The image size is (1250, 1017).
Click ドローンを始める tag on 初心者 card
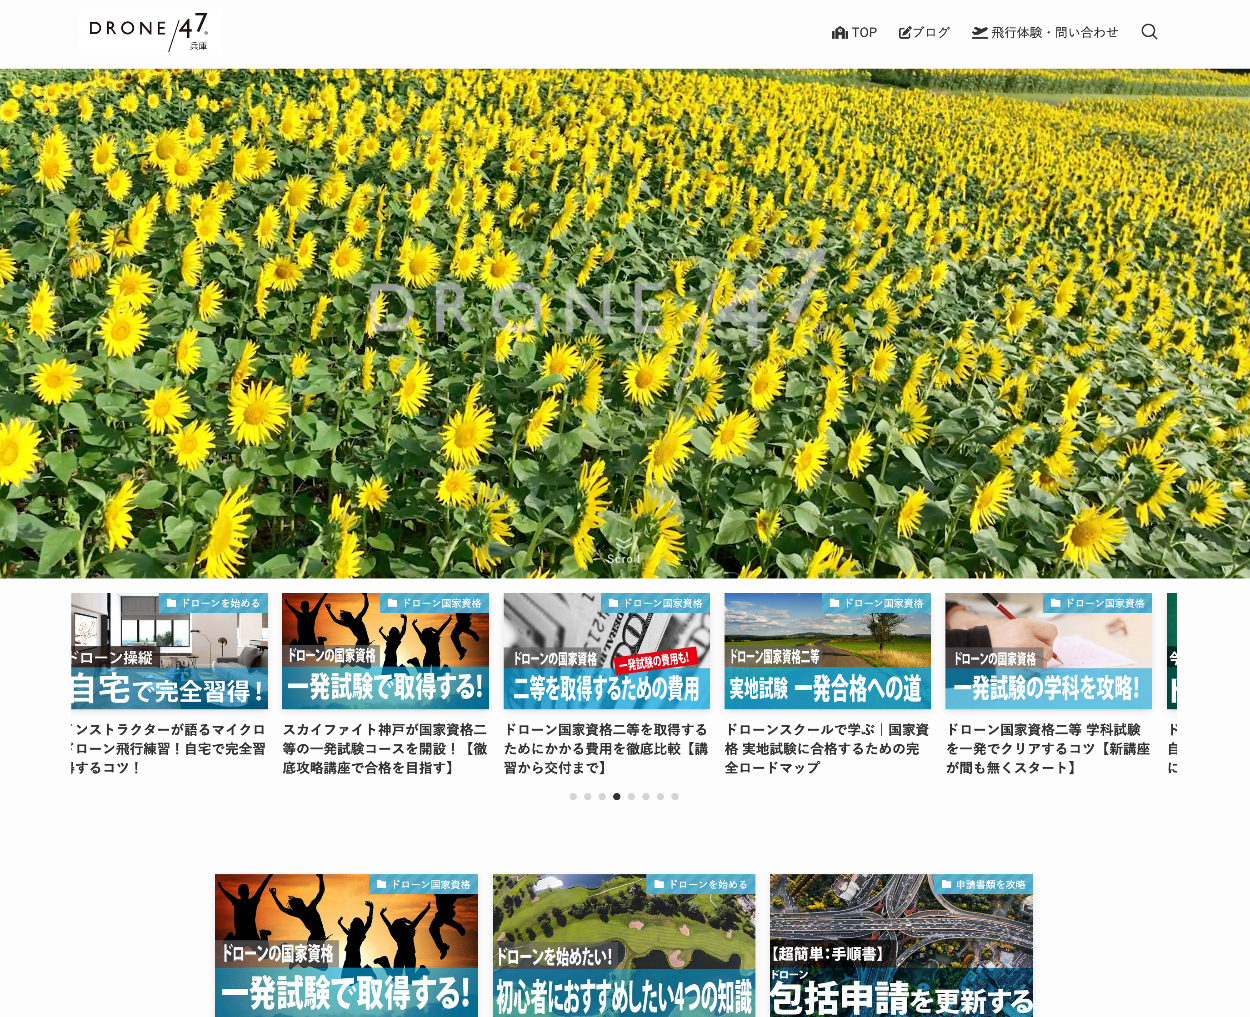coord(700,884)
